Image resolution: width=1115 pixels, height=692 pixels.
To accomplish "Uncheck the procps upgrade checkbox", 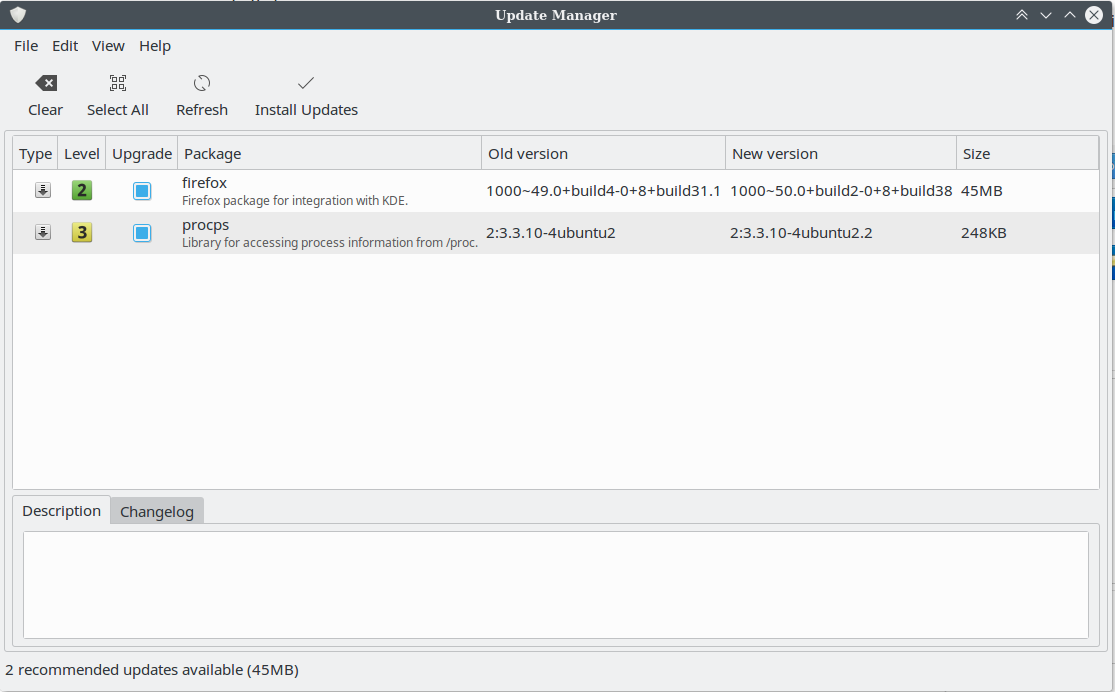I will 142,233.
